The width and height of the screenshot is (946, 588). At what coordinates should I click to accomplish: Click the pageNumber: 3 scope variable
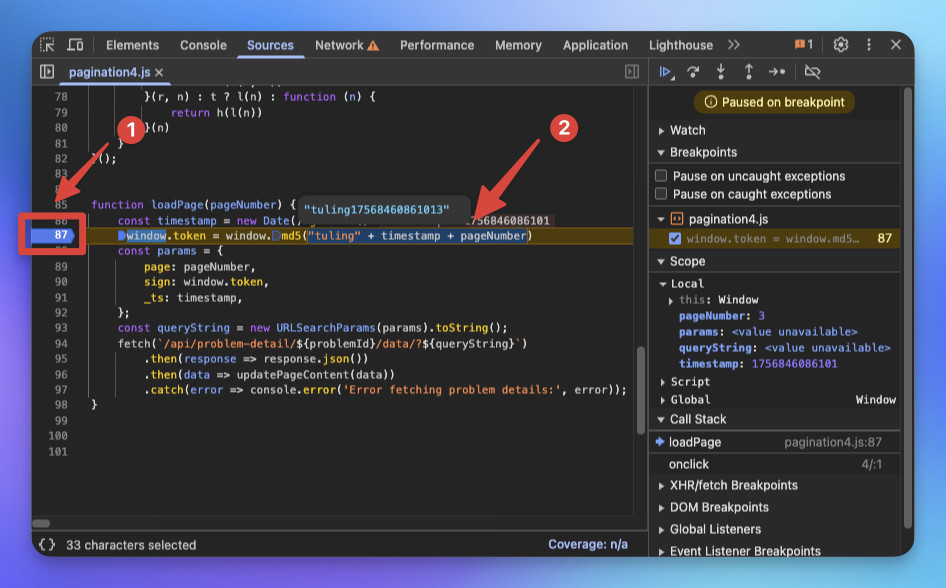pos(722,316)
